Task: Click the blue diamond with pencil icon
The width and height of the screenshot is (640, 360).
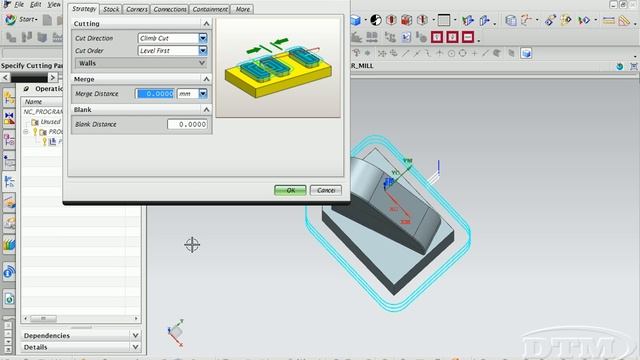Action: [550, 20]
